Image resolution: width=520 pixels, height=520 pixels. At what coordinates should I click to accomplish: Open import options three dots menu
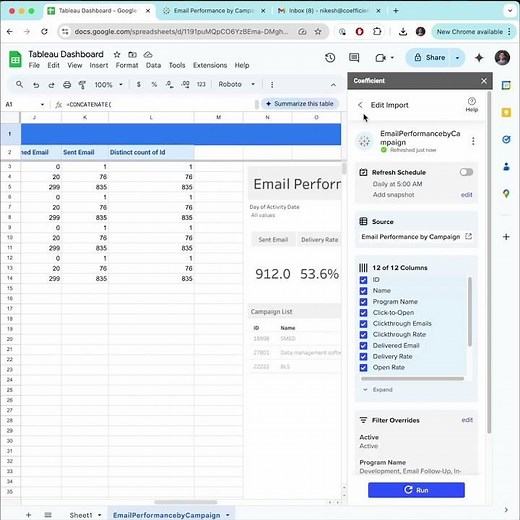coord(473,141)
